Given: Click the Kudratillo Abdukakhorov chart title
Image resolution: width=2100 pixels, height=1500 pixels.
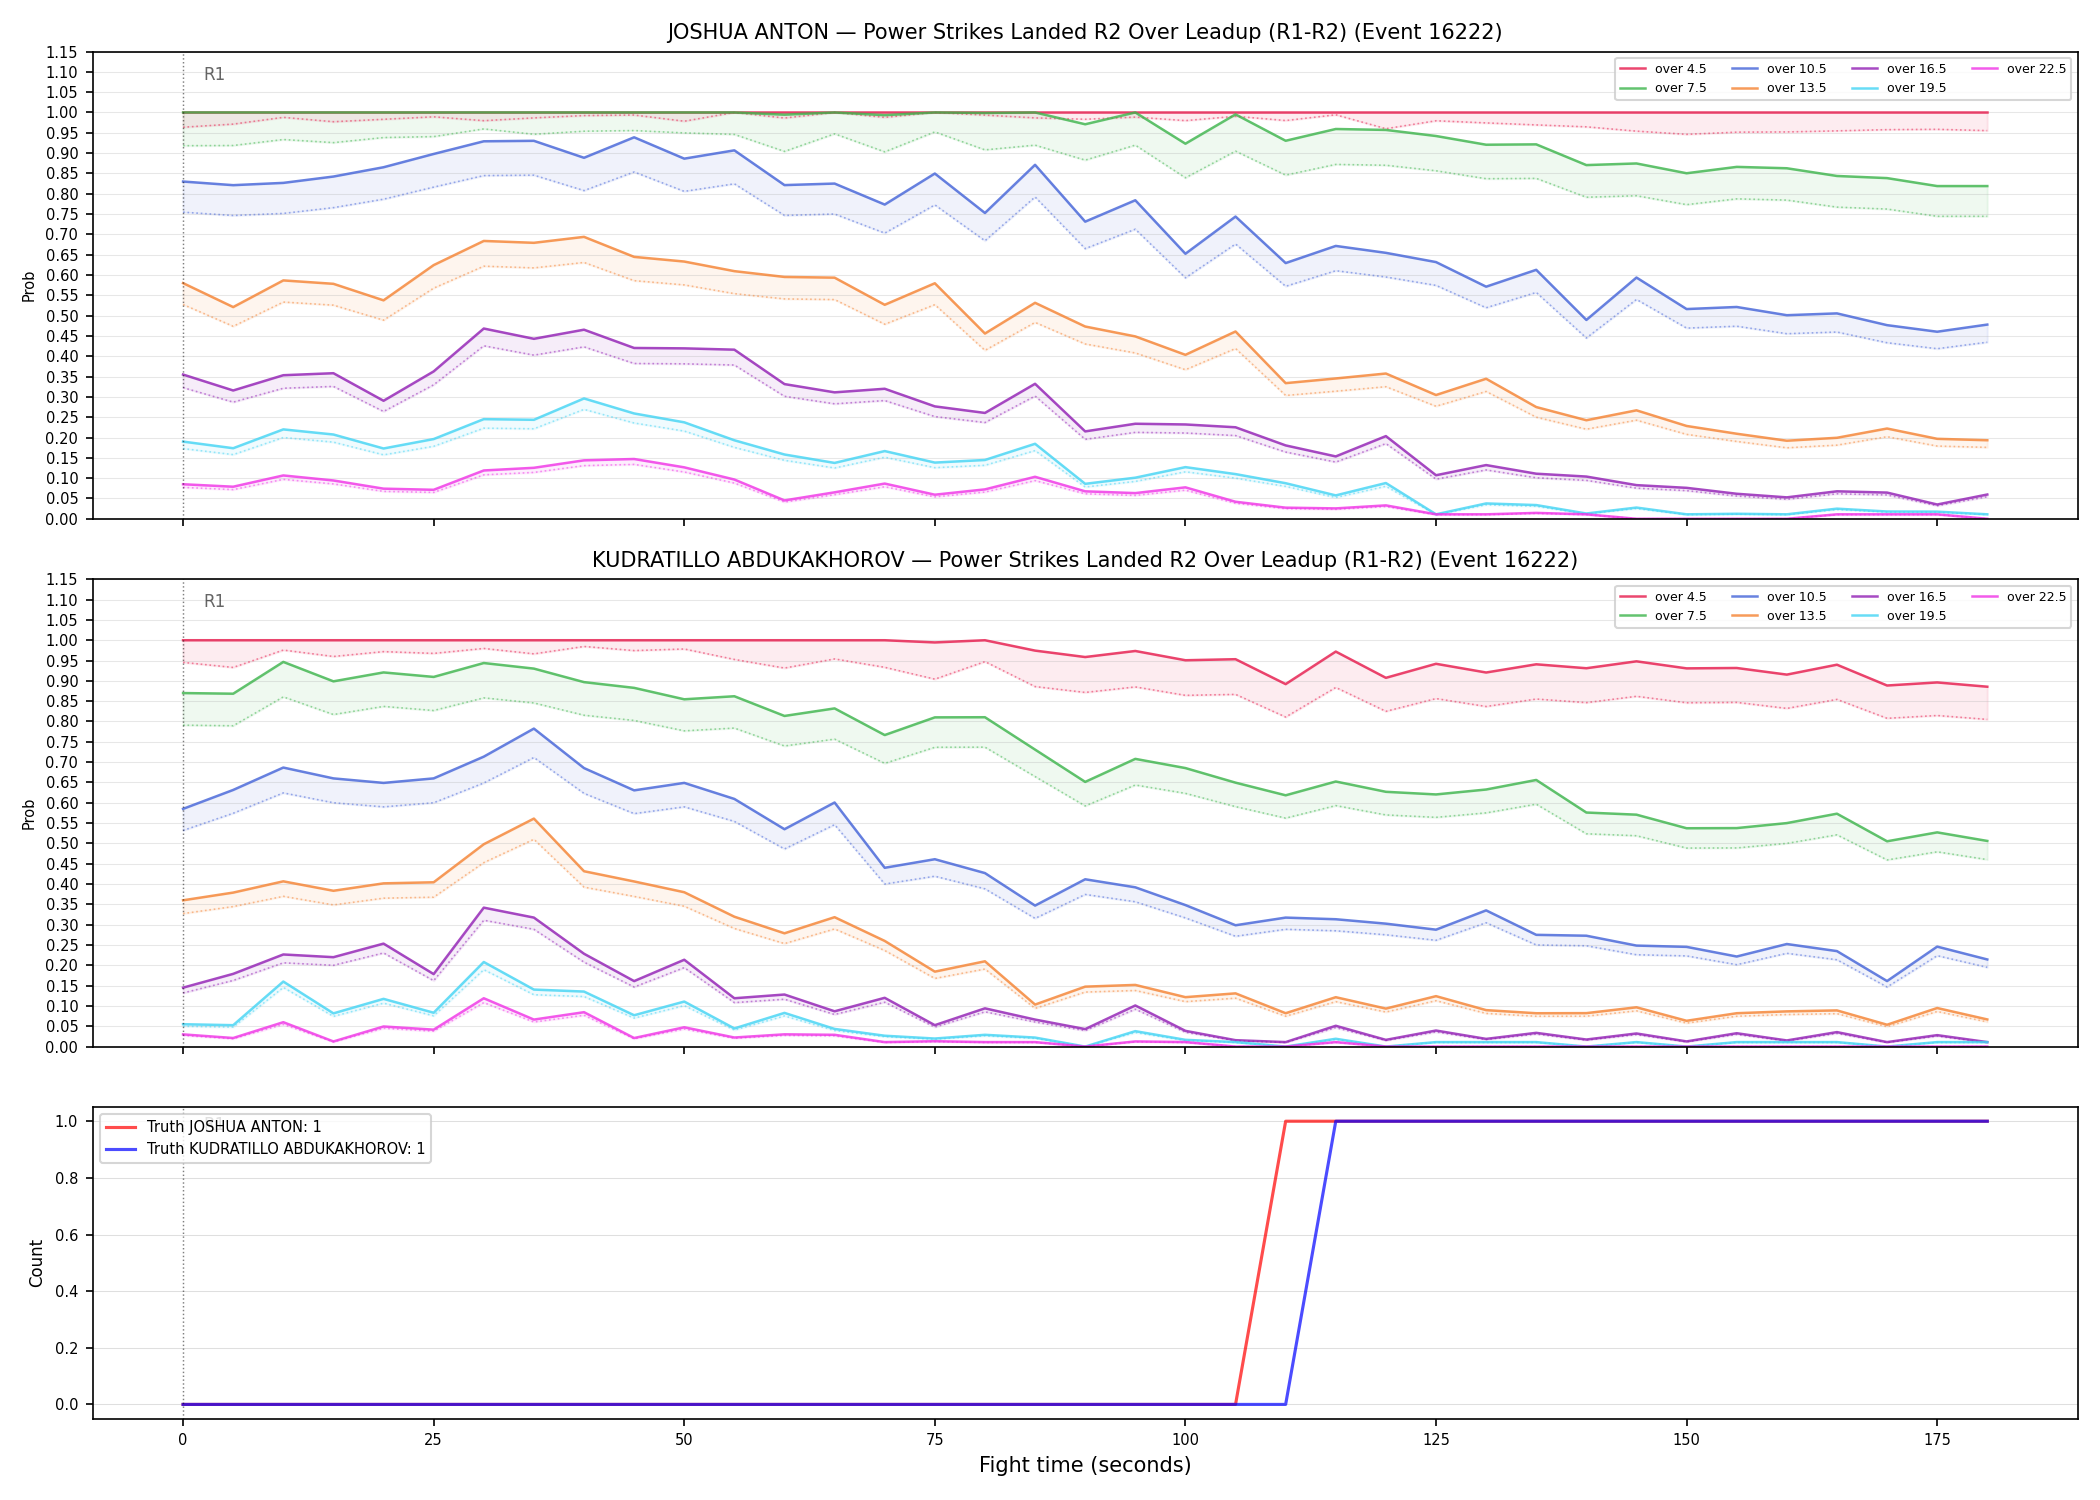Looking at the screenshot, I should [1084, 560].
